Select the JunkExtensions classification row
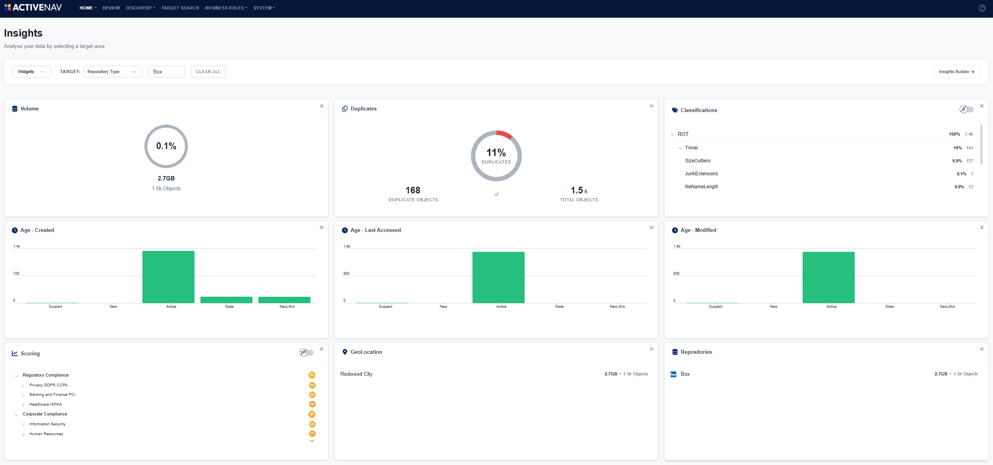The width and height of the screenshot is (993, 465). pyautogui.click(x=828, y=174)
